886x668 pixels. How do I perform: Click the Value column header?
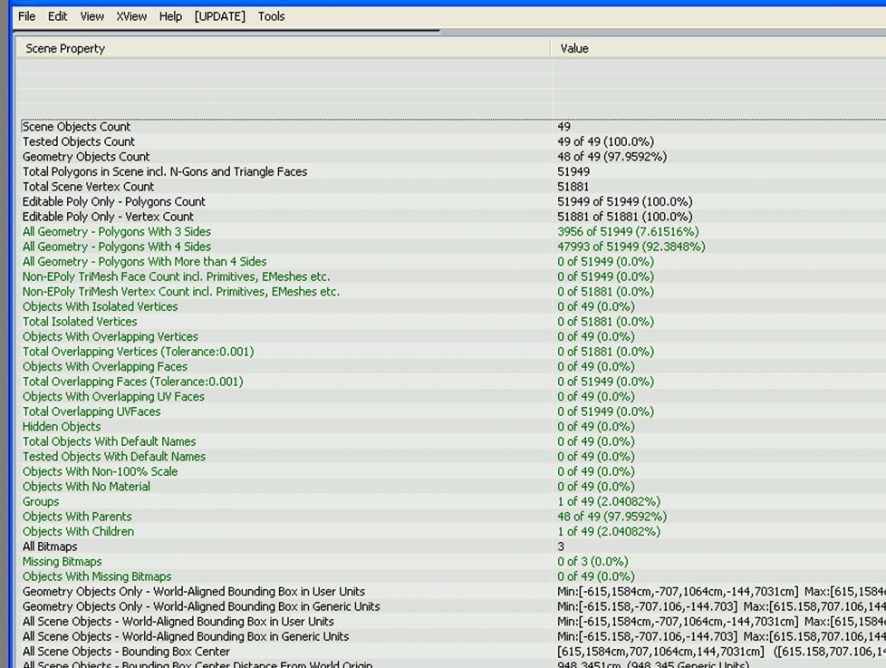(574, 48)
